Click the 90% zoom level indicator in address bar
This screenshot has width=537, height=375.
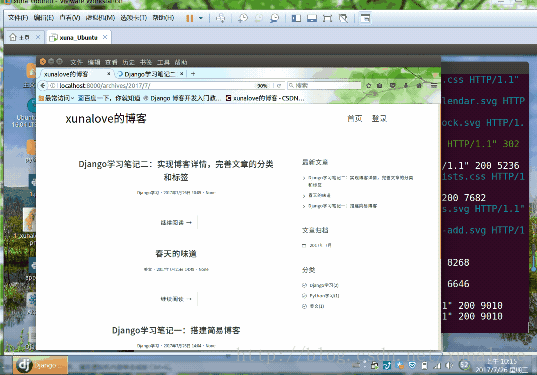(263, 86)
